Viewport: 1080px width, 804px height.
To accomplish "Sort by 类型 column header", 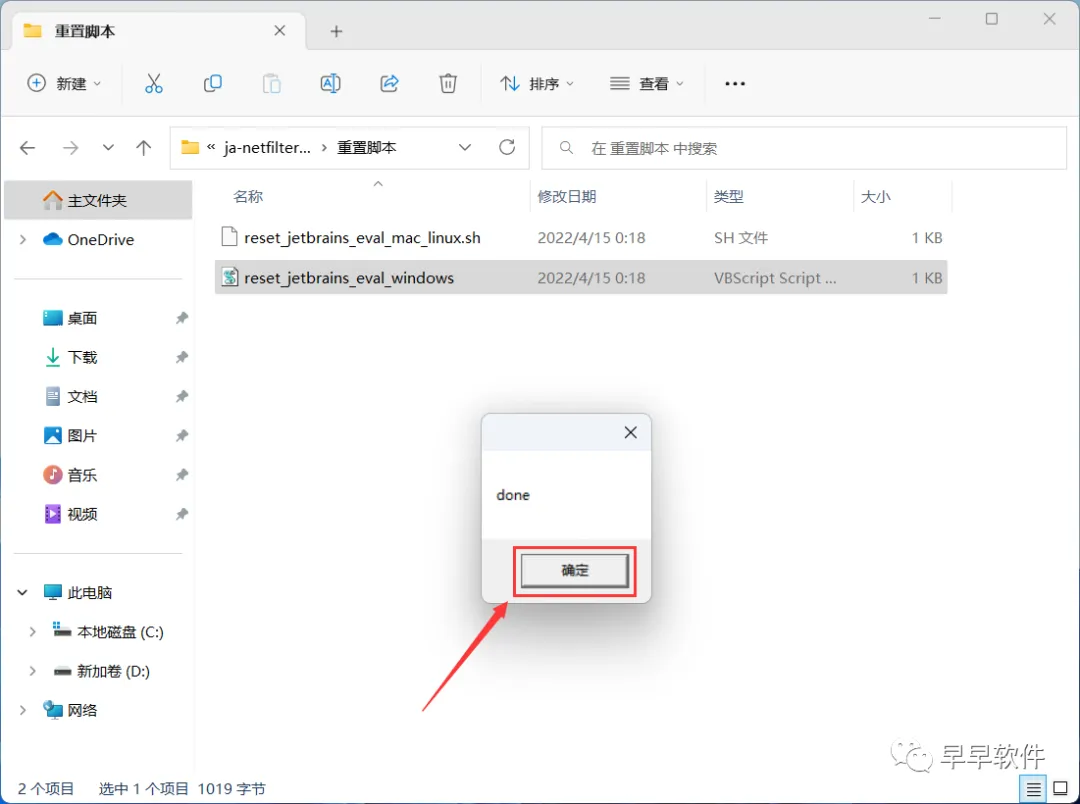I will [728, 197].
